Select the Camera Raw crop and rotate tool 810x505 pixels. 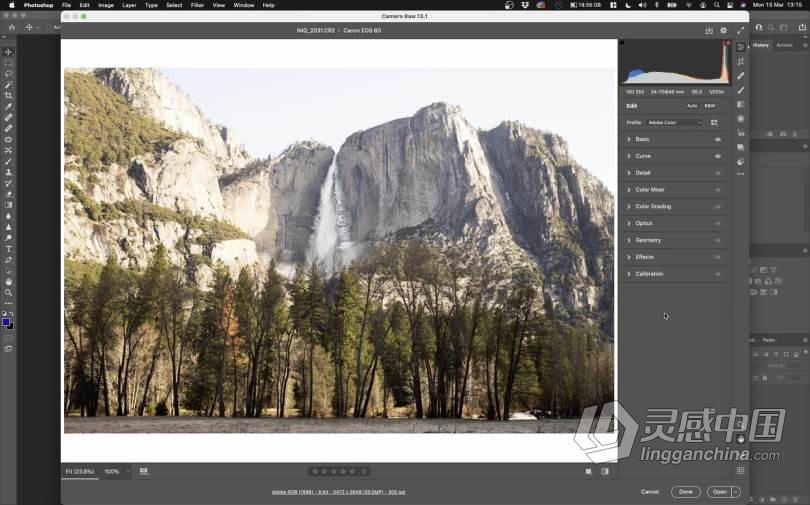click(741, 61)
